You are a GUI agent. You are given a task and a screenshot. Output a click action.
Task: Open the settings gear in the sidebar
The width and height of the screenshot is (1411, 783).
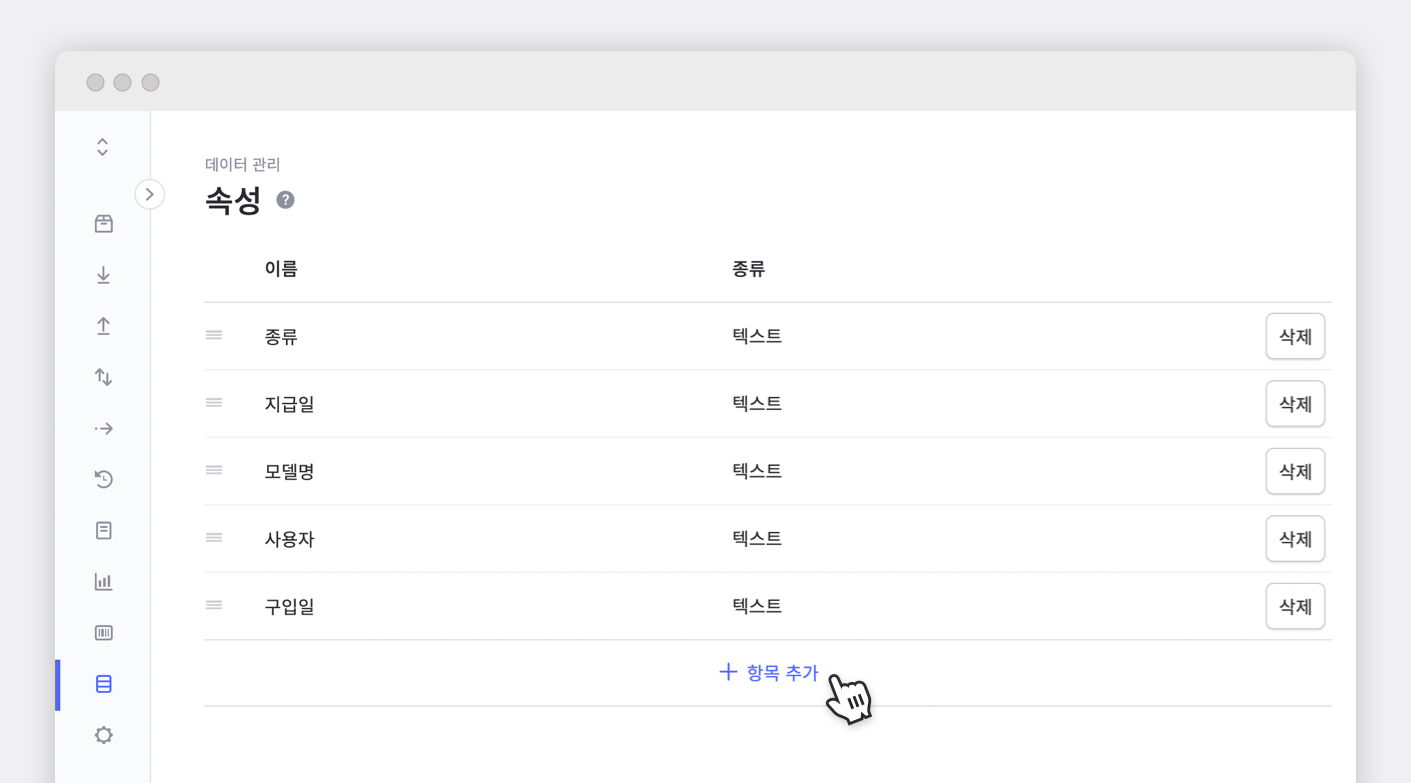pos(103,734)
